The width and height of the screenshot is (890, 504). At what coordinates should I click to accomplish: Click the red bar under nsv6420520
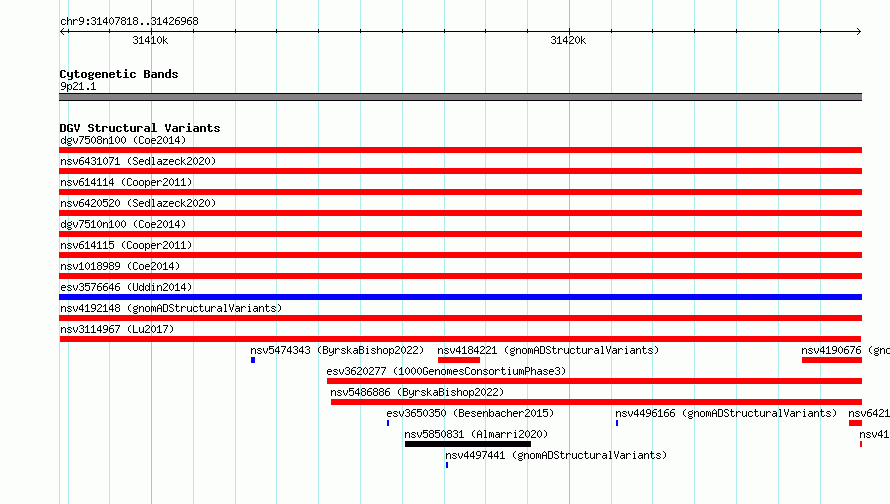pos(460,213)
